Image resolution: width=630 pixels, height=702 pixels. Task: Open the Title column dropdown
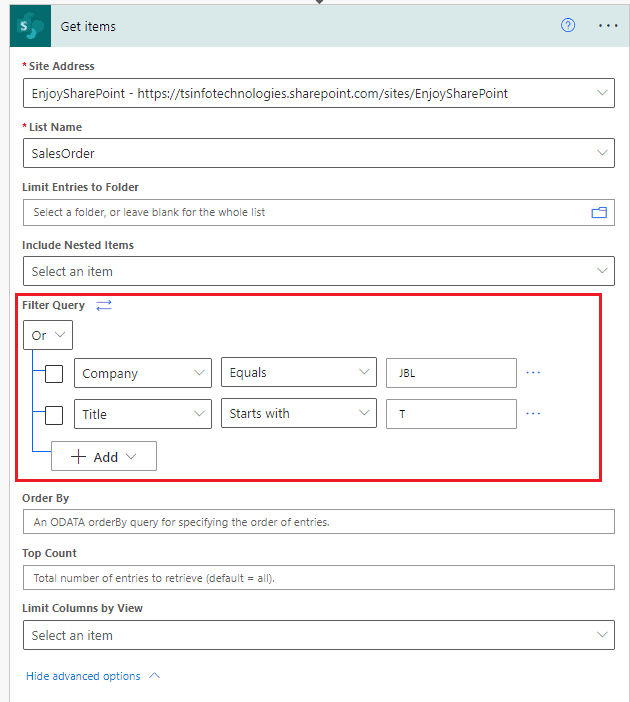tap(143, 414)
